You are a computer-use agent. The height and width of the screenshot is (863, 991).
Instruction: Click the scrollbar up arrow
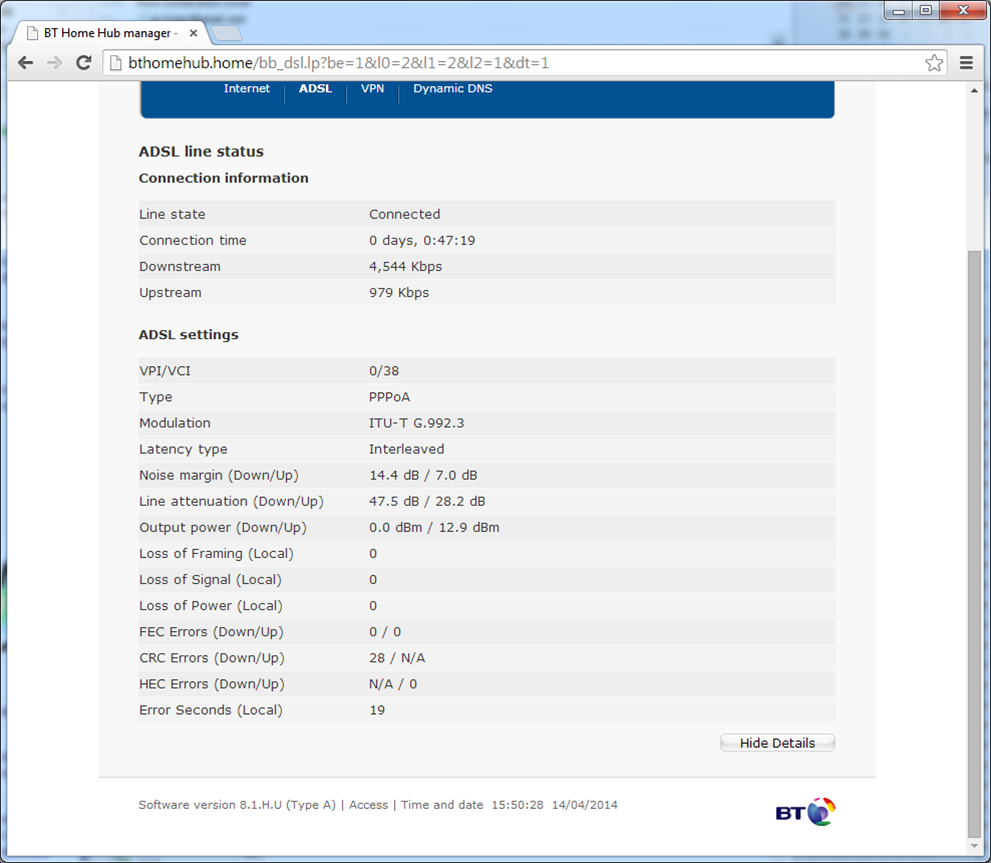974,91
